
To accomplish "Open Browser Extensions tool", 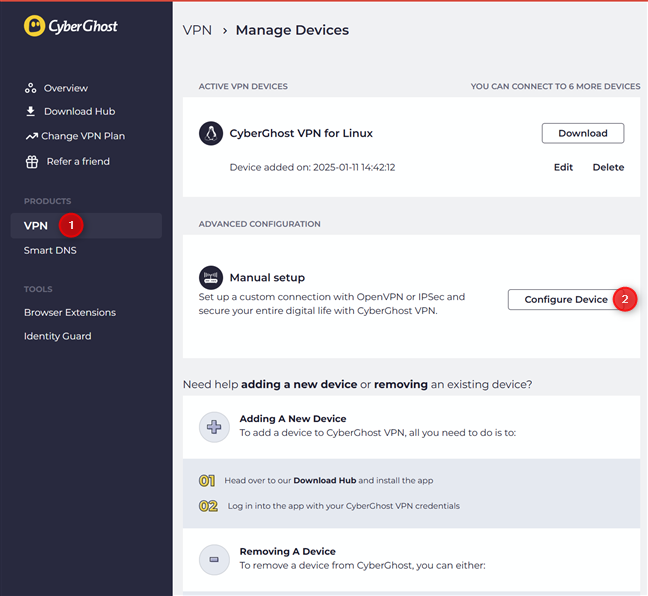I will click(70, 312).
